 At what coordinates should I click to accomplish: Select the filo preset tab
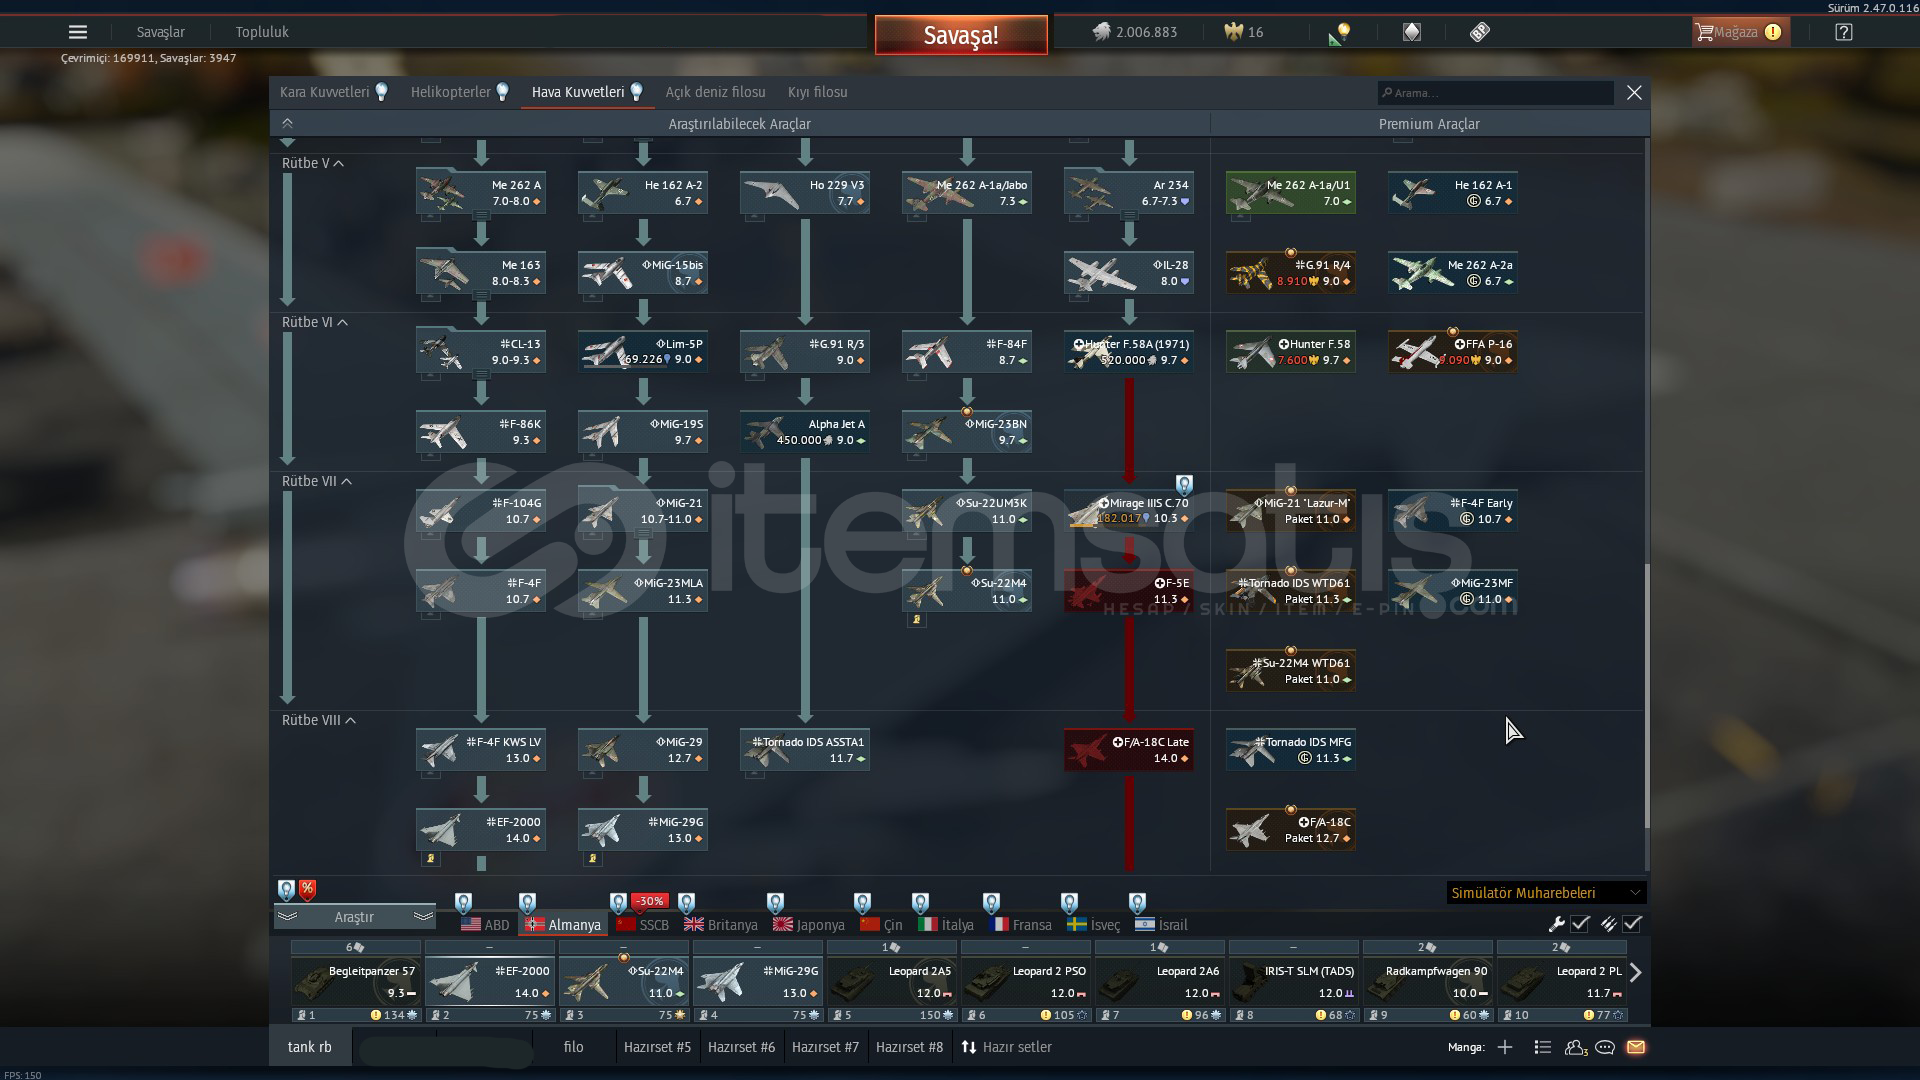tap(573, 1047)
